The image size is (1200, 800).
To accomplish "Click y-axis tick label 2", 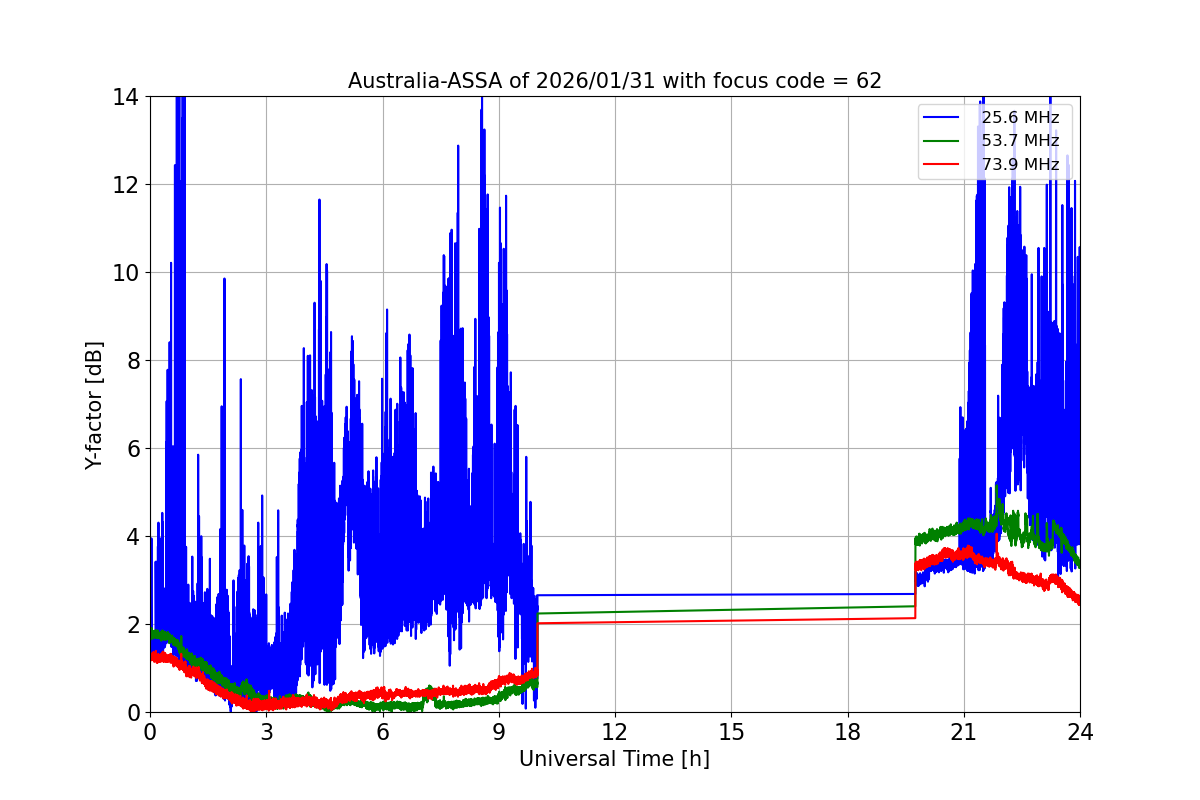I will (132, 625).
